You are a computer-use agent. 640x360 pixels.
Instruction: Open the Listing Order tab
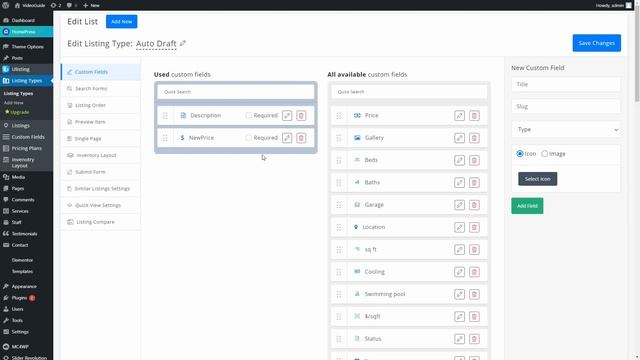tap(101, 105)
